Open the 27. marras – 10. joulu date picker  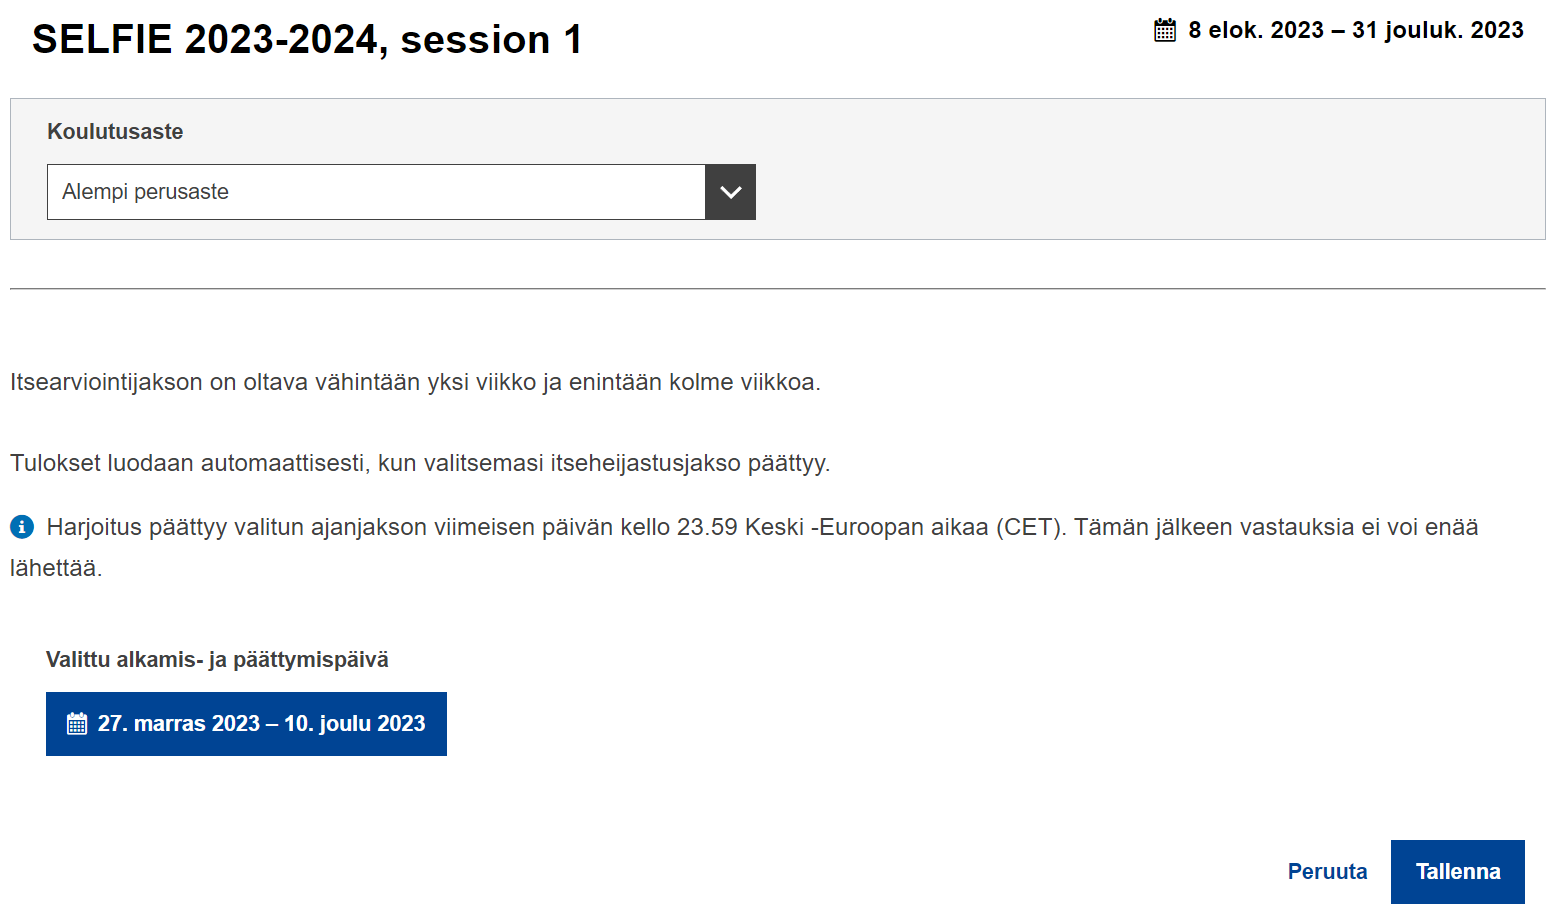coord(246,724)
